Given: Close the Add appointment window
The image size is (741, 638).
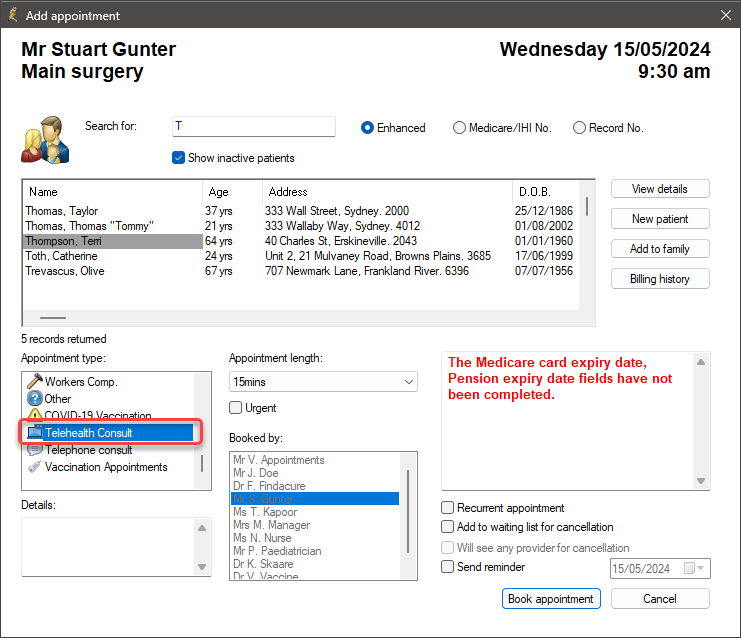Looking at the screenshot, I should [726, 15].
